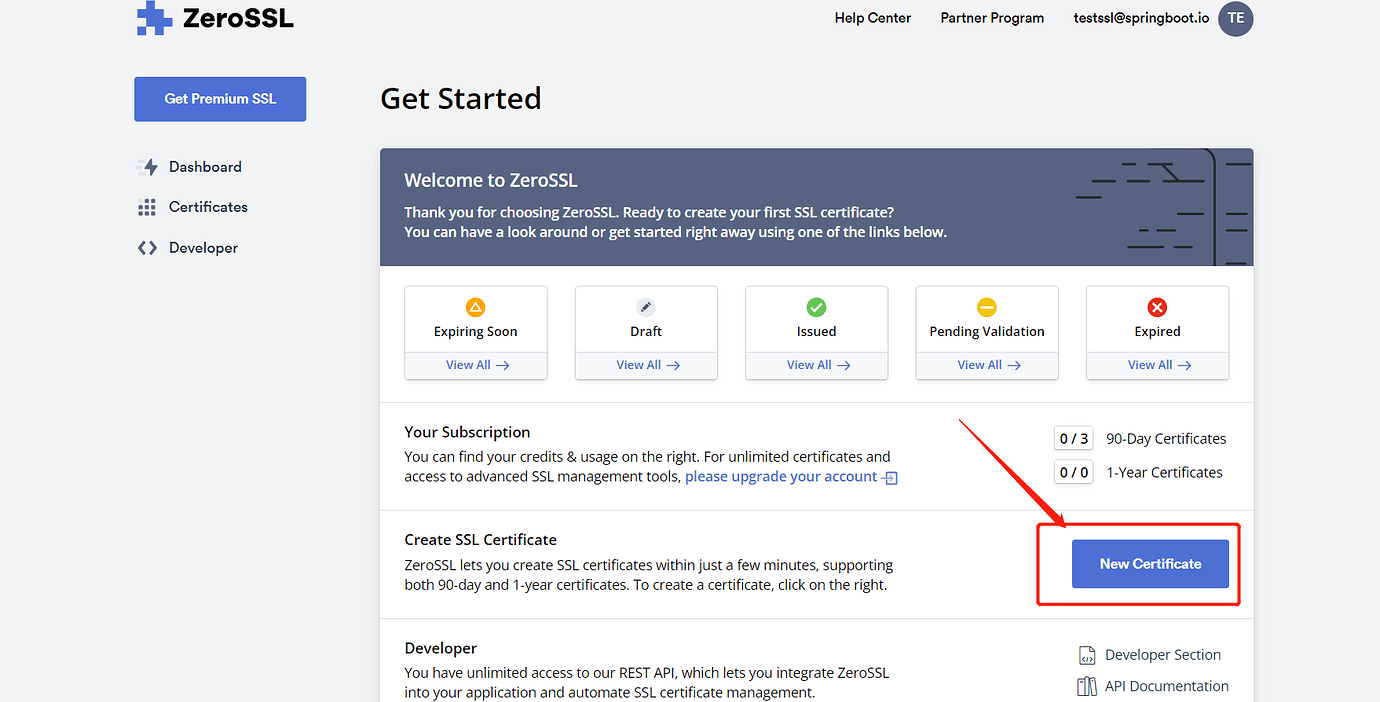Screen dimensions: 1380x702
Task: Click the Certificates grid icon
Action: point(147,207)
